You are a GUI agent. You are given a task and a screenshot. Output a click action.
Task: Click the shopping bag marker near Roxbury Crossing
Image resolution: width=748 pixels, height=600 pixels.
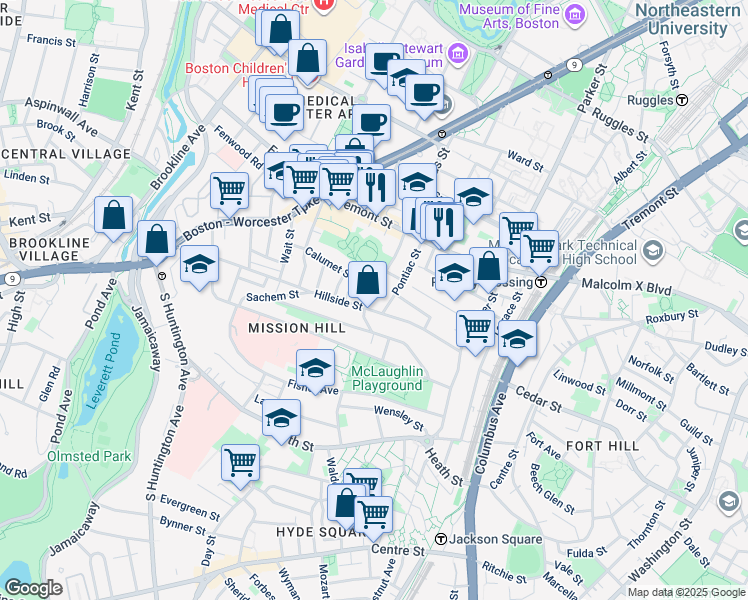[489, 267]
